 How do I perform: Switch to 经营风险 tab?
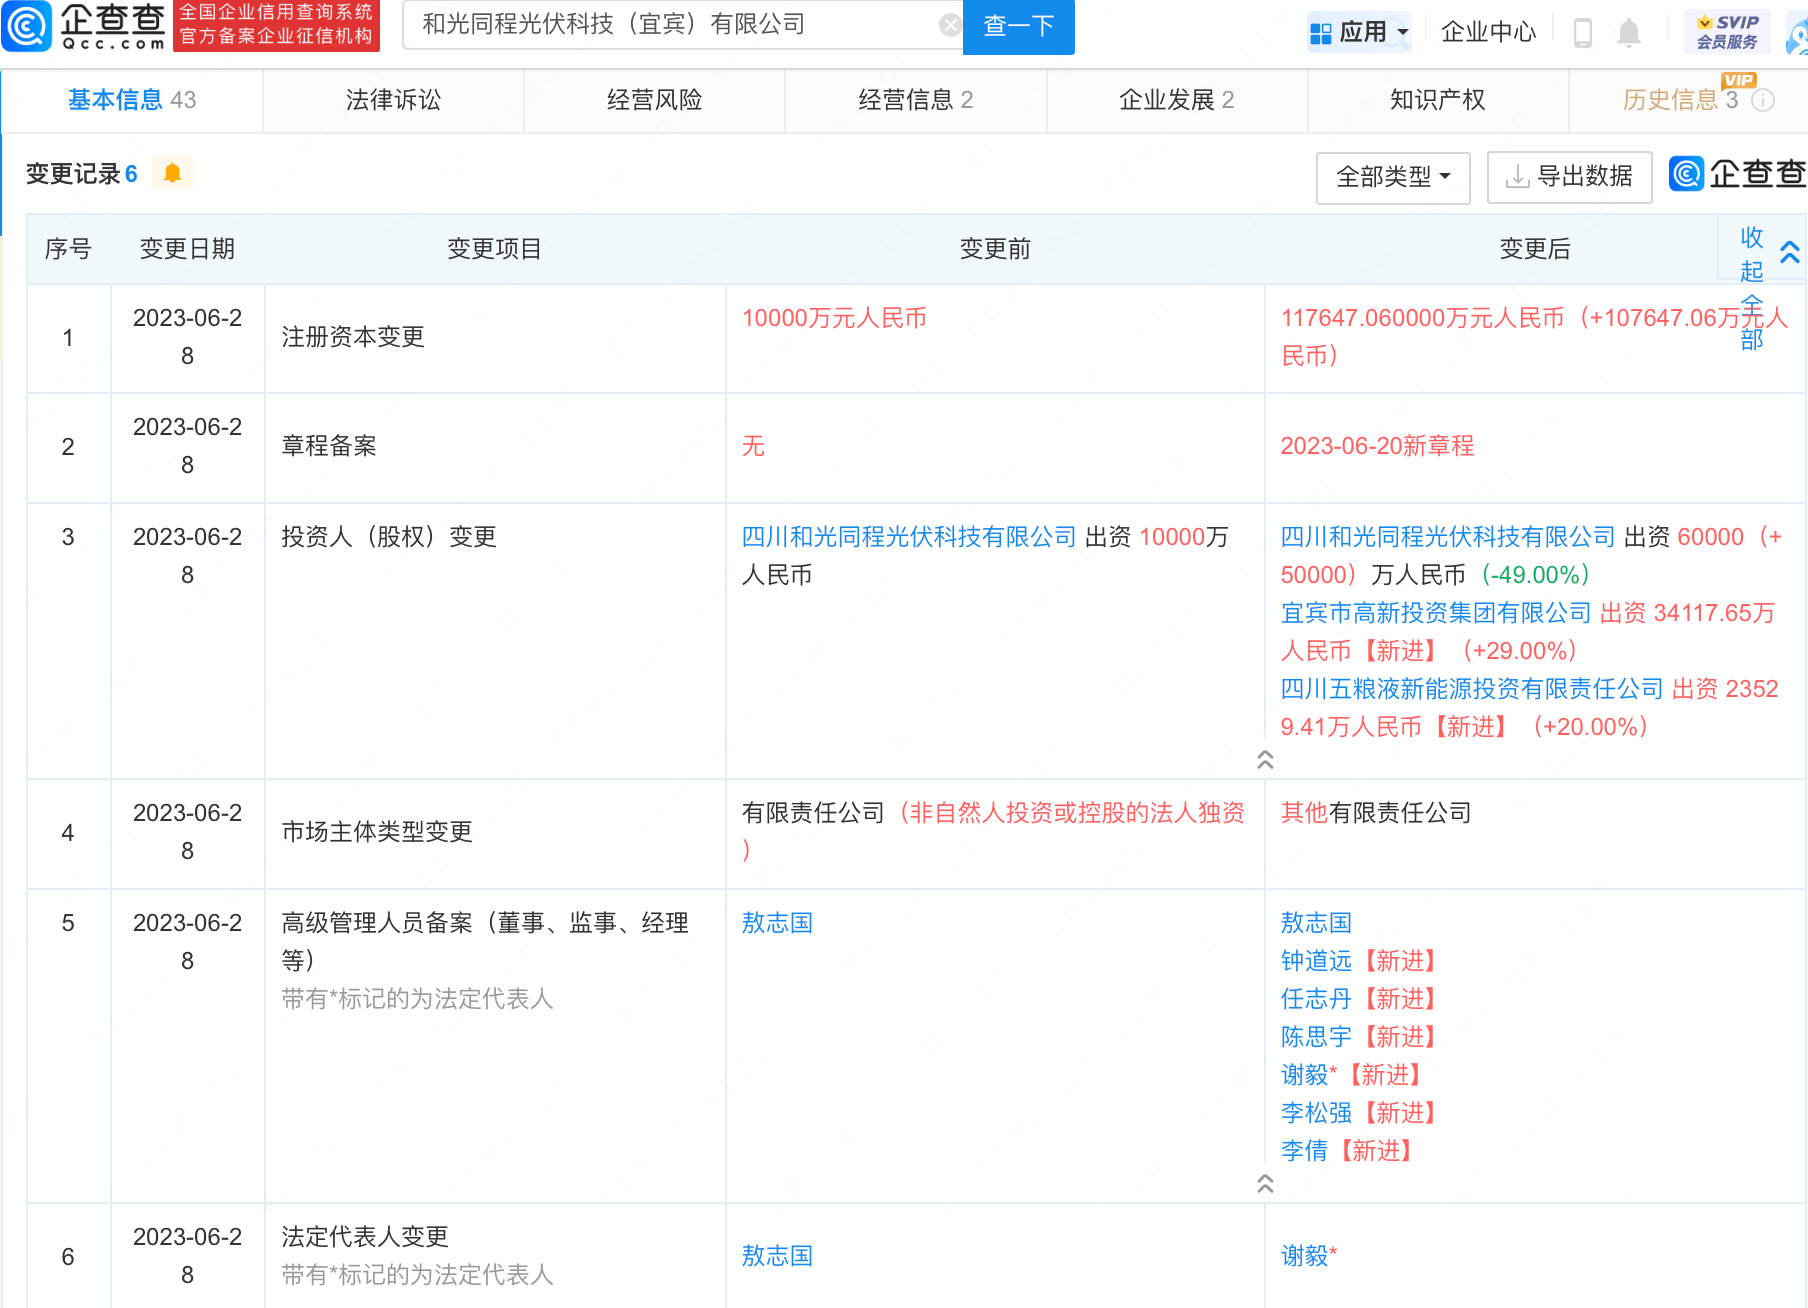coord(654,100)
